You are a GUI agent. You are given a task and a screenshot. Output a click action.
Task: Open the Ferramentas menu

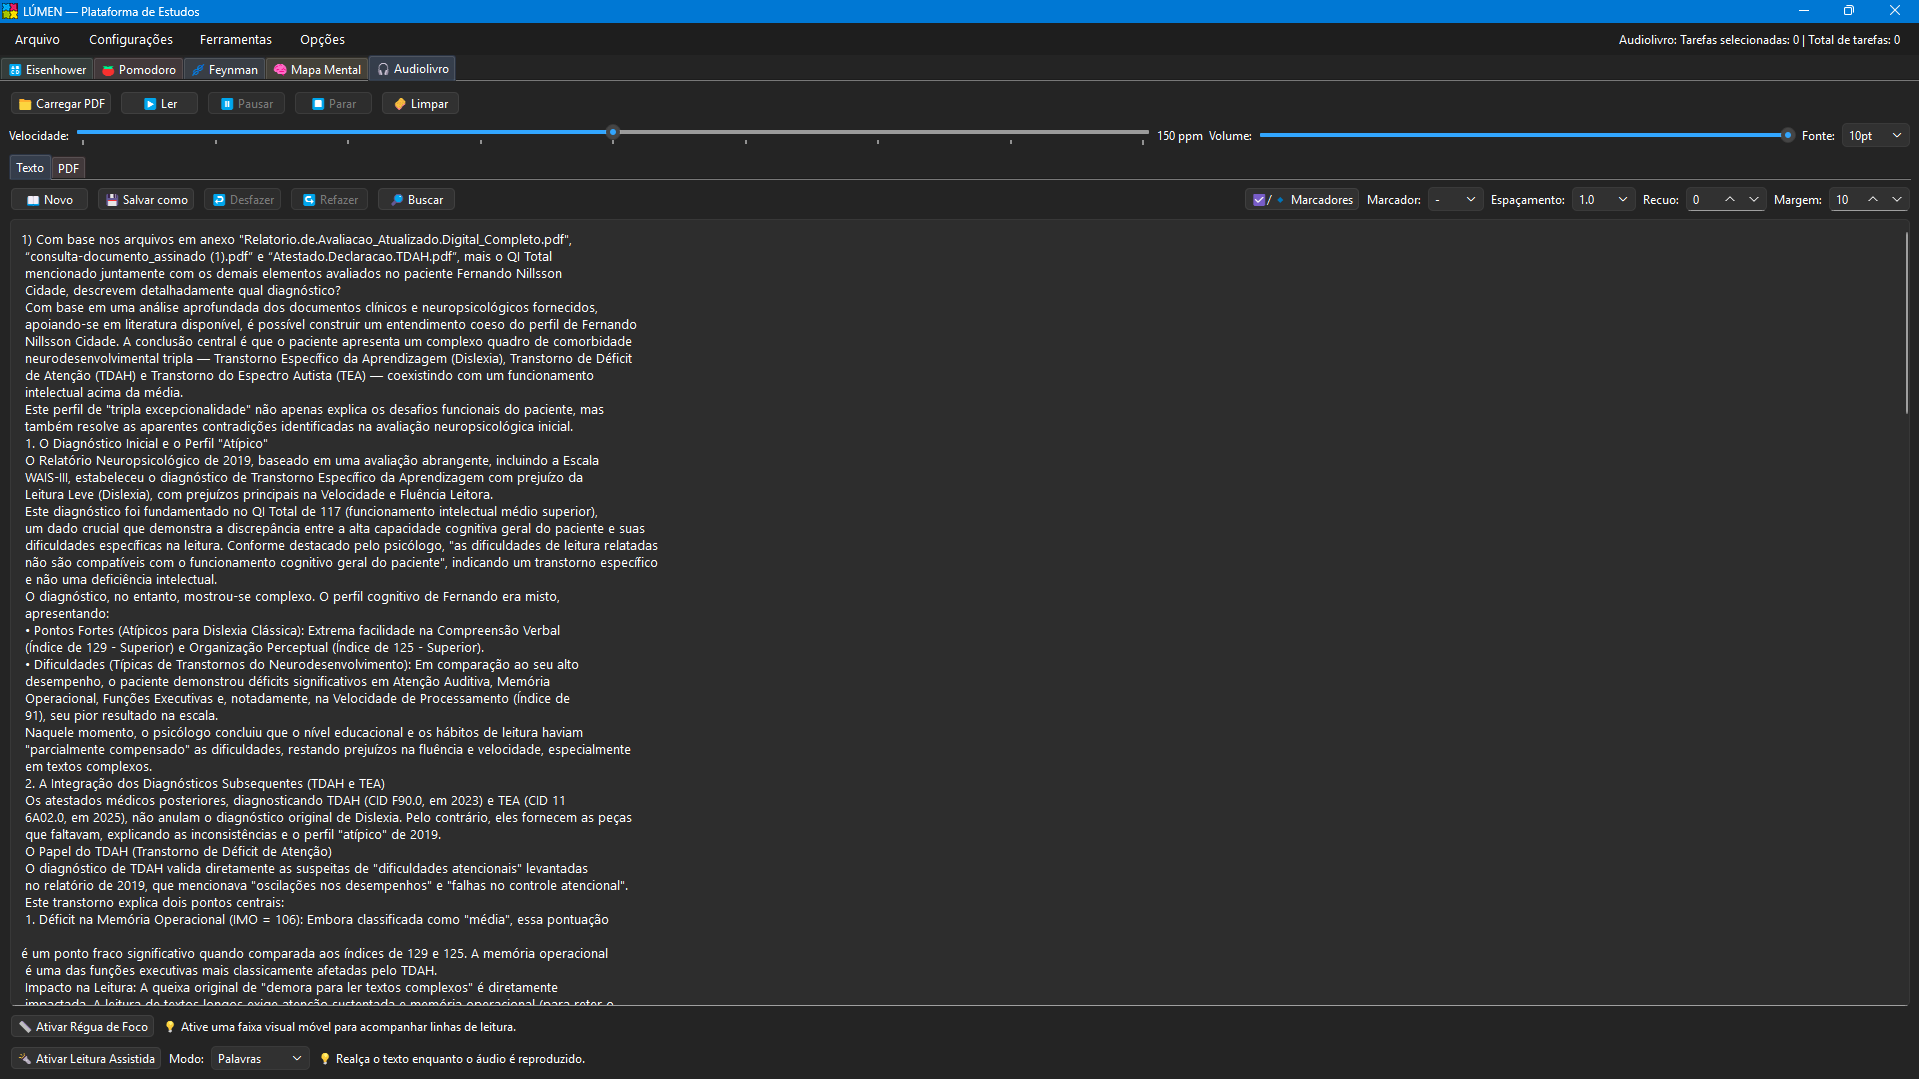point(235,40)
